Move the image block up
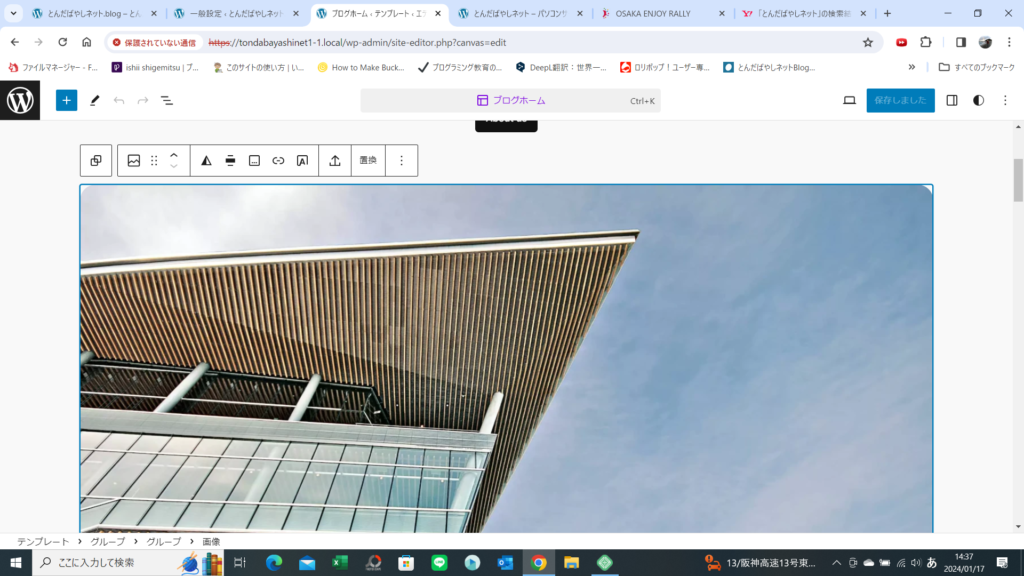The height and width of the screenshot is (576, 1024). tap(174, 155)
